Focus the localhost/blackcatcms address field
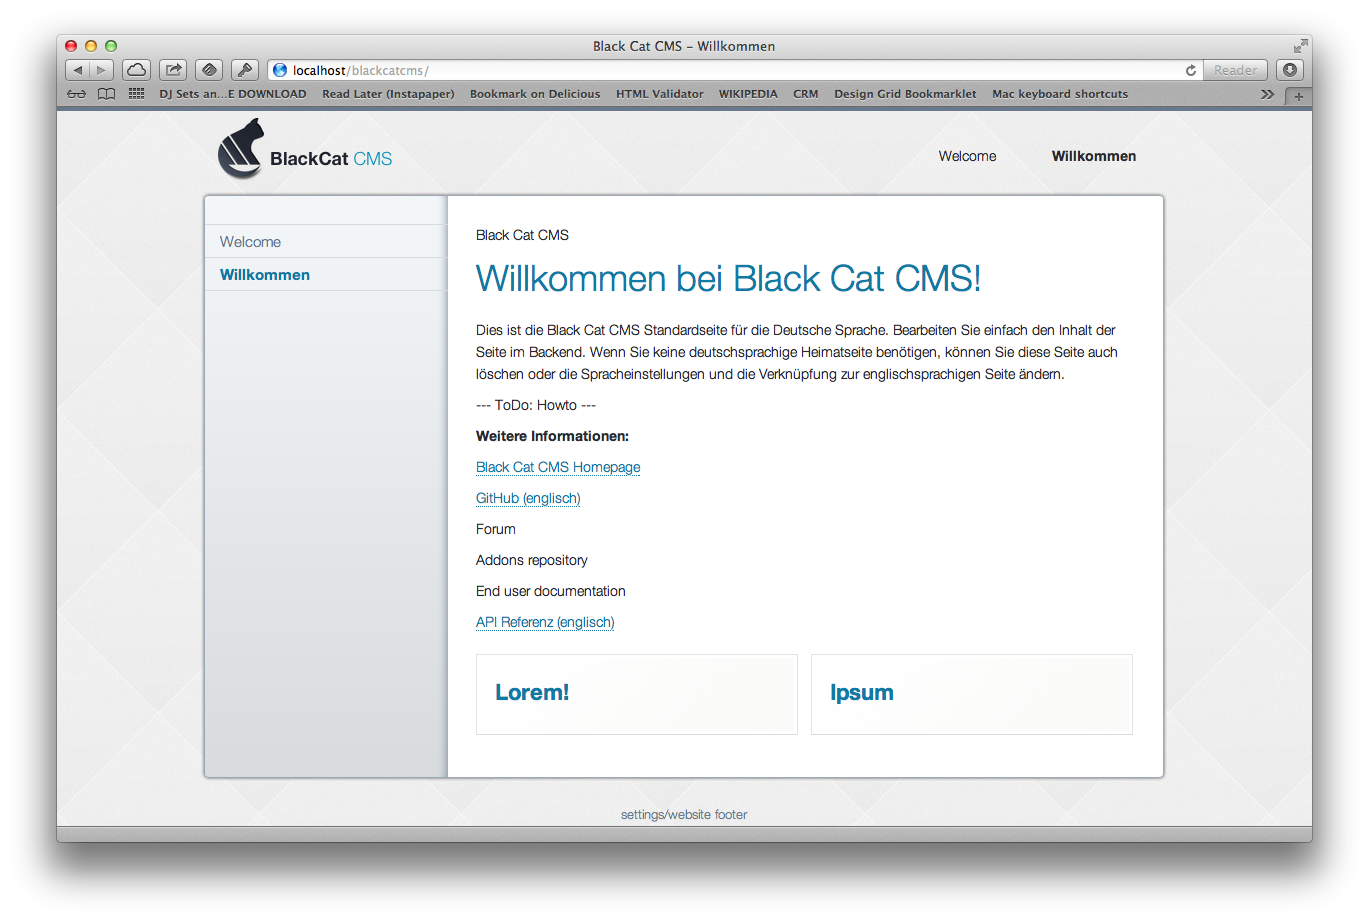1369x921 pixels. pyautogui.click(x=735, y=70)
